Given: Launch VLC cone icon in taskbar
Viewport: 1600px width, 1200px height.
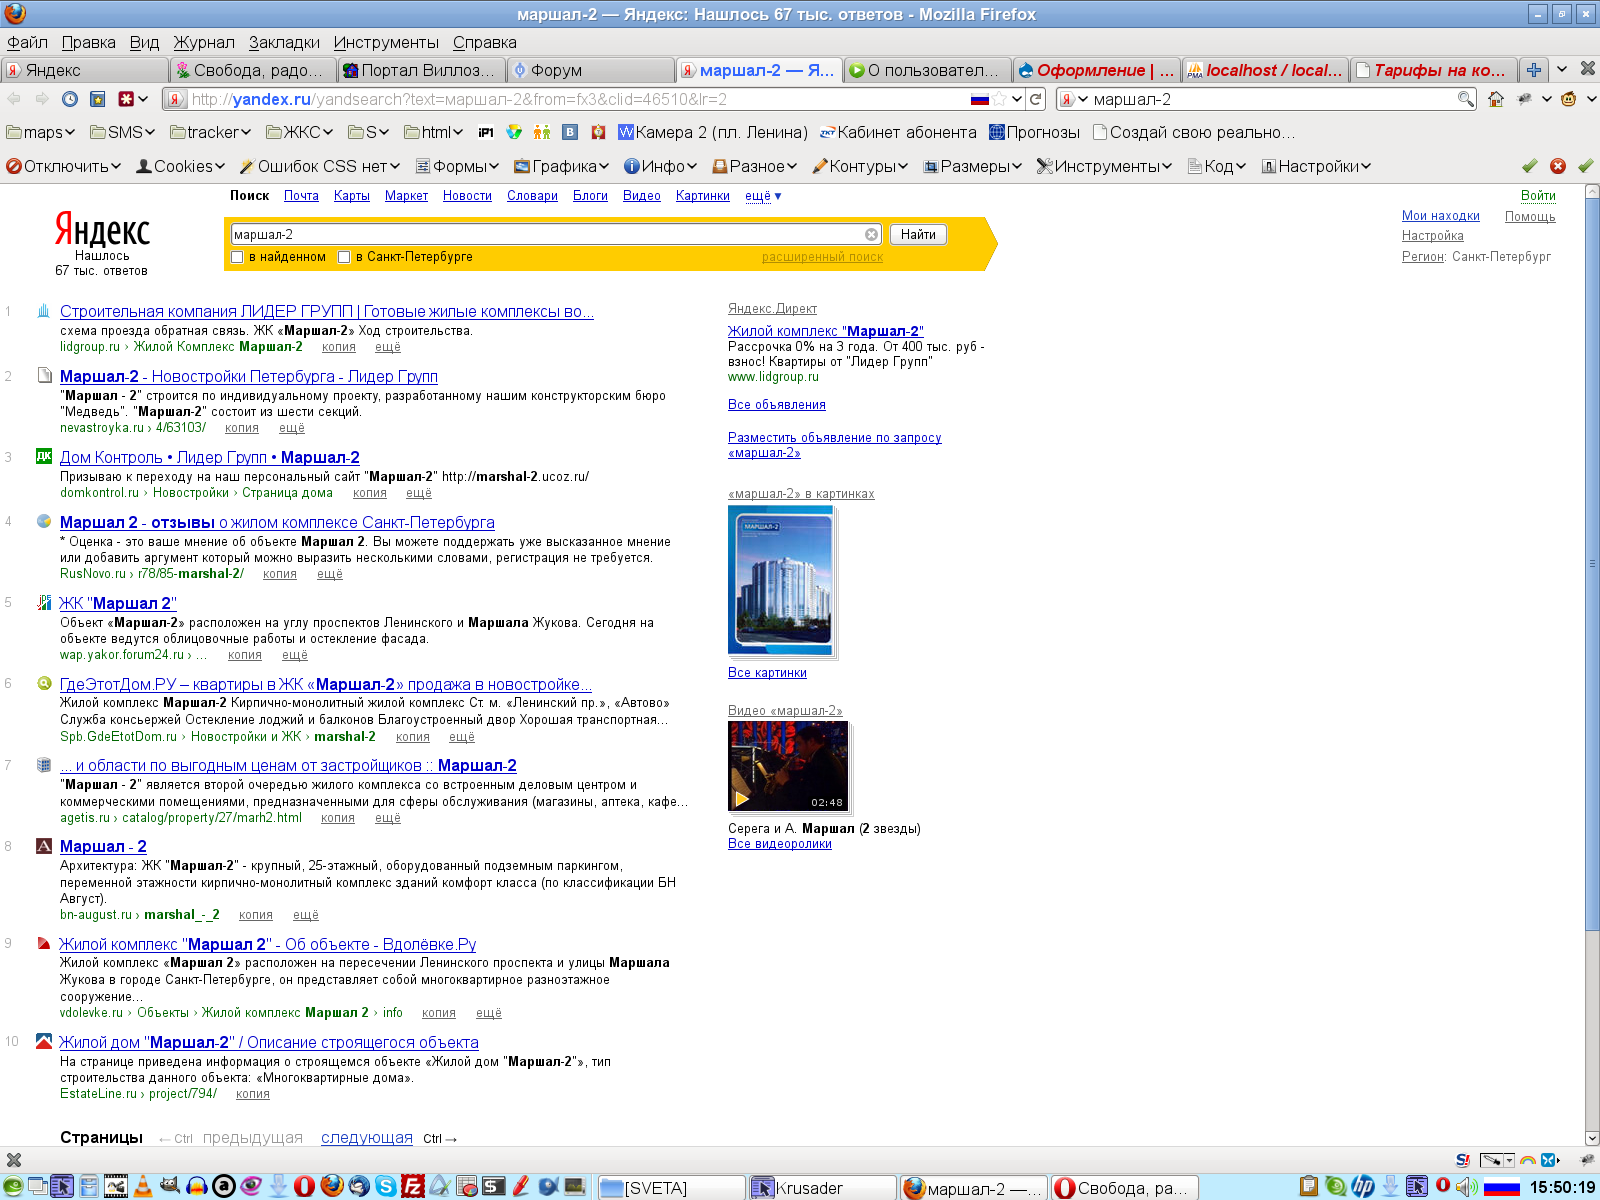Looking at the screenshot, I should (x=143, y=1187).
